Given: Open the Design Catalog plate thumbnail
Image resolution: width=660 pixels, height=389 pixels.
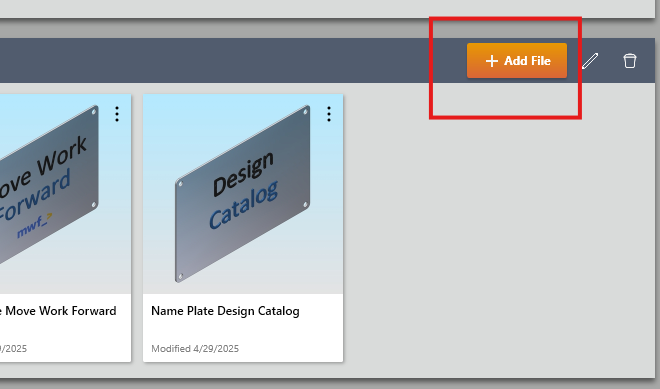Looking at the screenshot, I should (x=243, y=194).
